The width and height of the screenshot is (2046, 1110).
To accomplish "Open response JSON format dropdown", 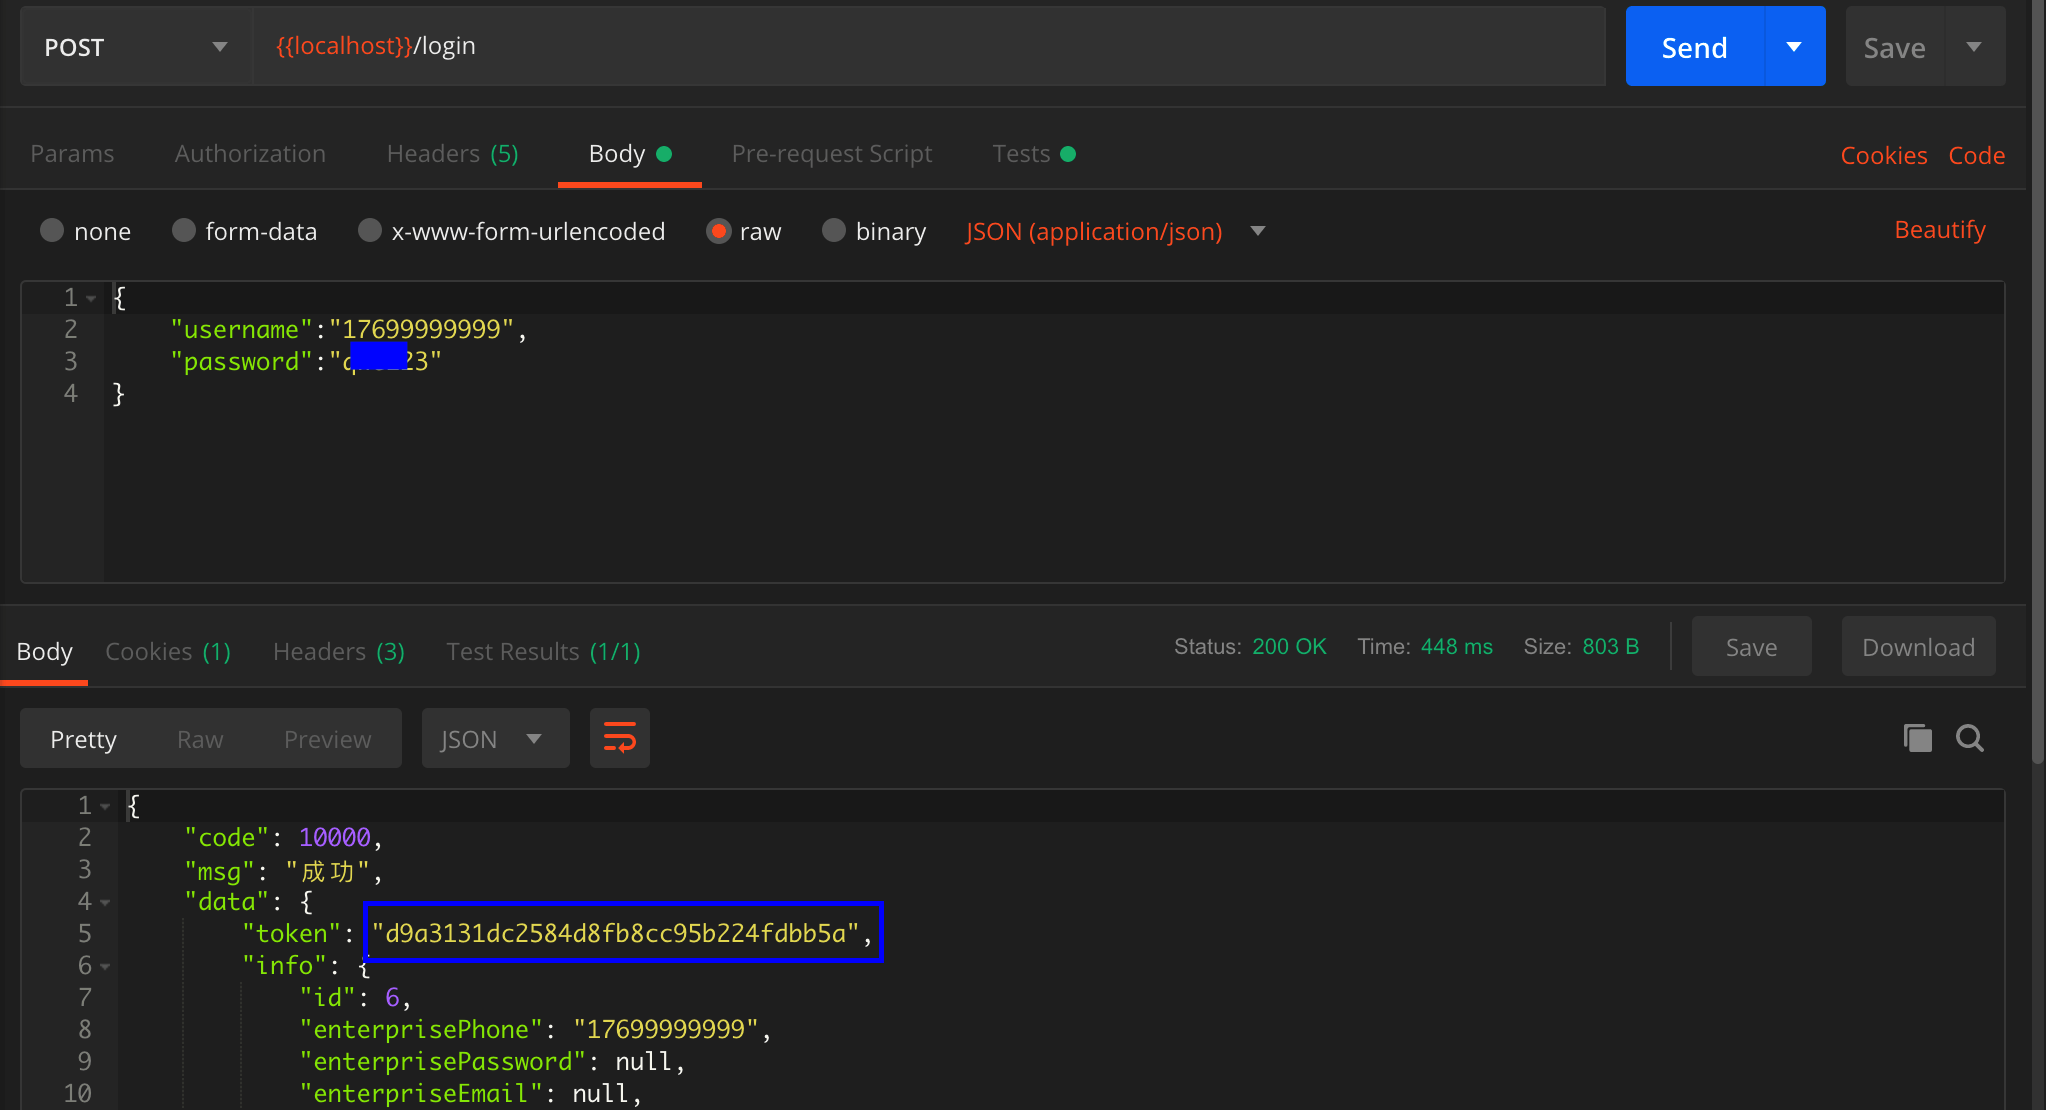I will pos(495,738).
